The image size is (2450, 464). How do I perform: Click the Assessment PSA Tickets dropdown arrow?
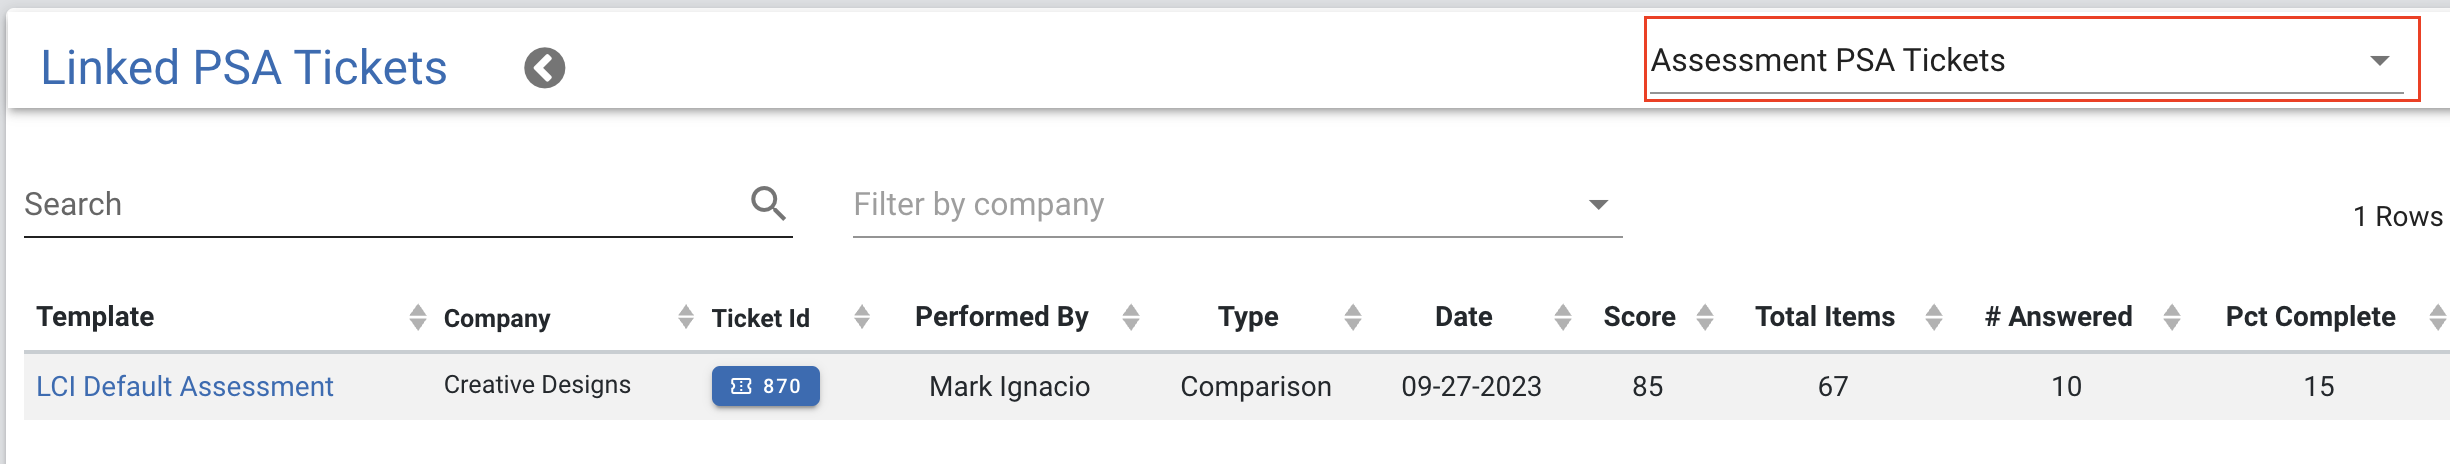pos(2380,61)
